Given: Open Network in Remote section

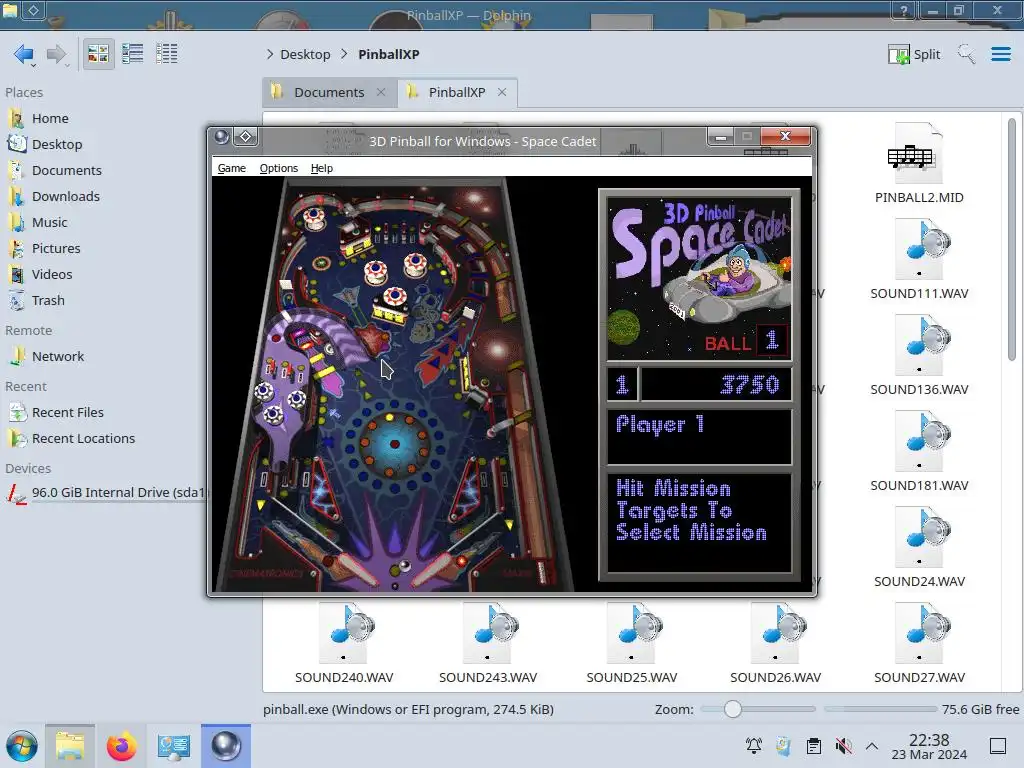Looking at the screenshot, I should coord(57,357).
